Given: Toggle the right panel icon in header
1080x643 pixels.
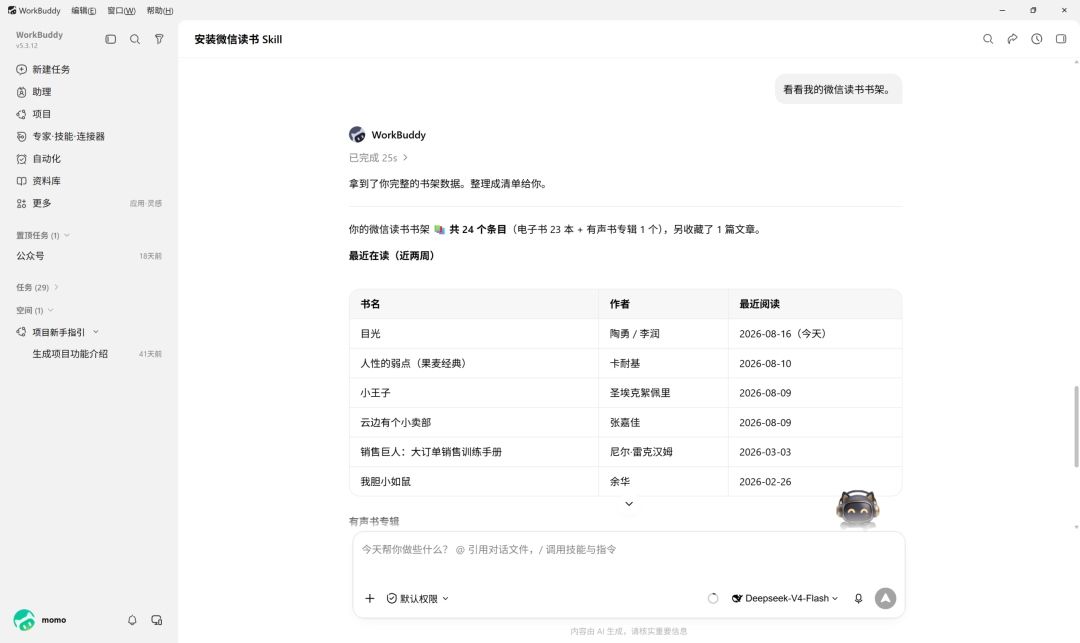Looking at the screenshot, I should click(1061, 39).
